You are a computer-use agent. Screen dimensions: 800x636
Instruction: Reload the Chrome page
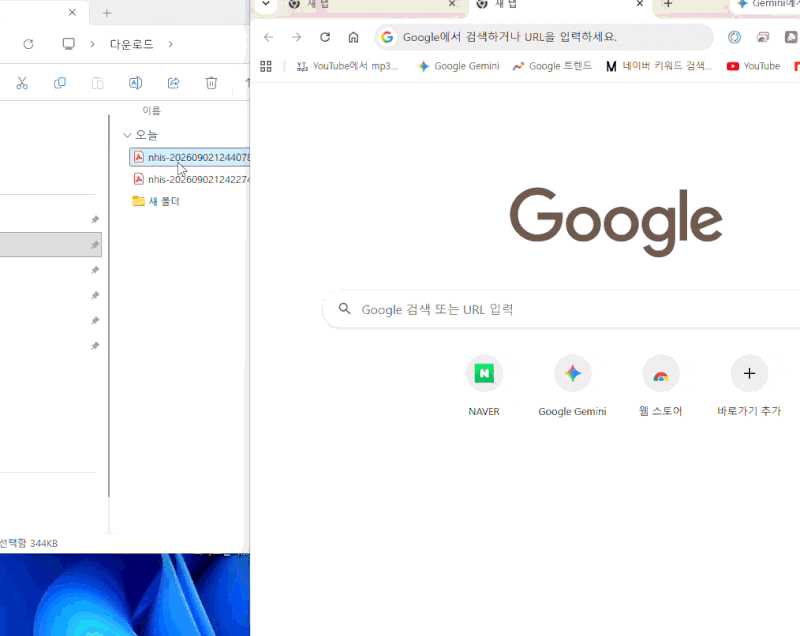325,37
